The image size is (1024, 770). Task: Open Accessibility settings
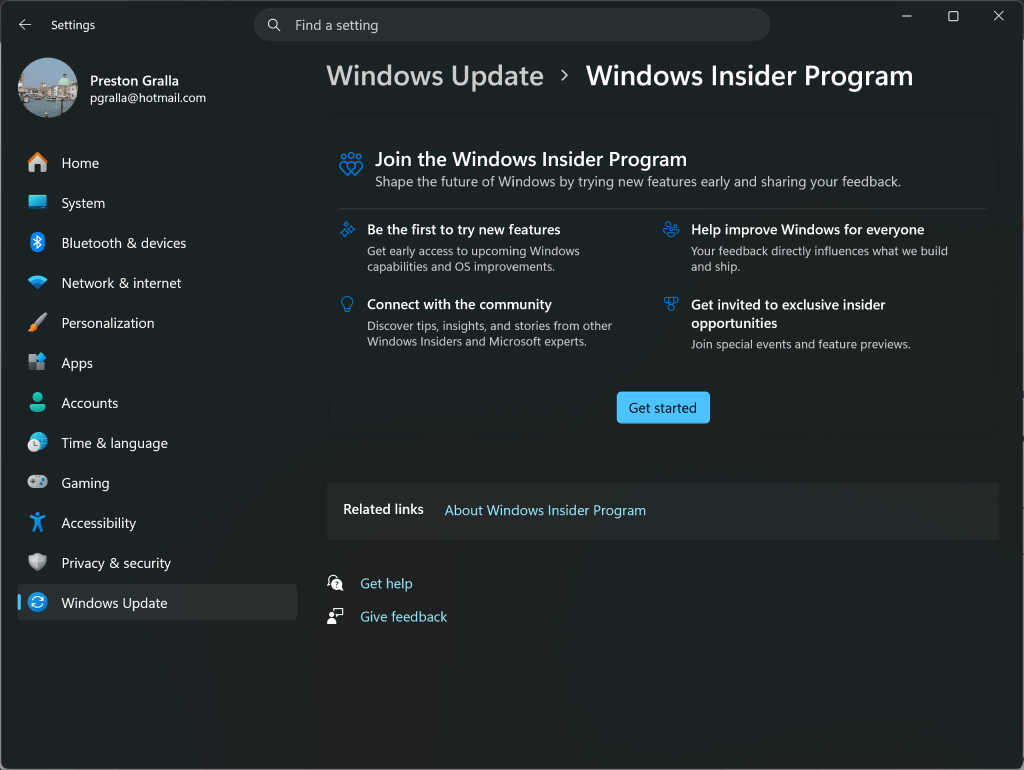tap(157, 522)
